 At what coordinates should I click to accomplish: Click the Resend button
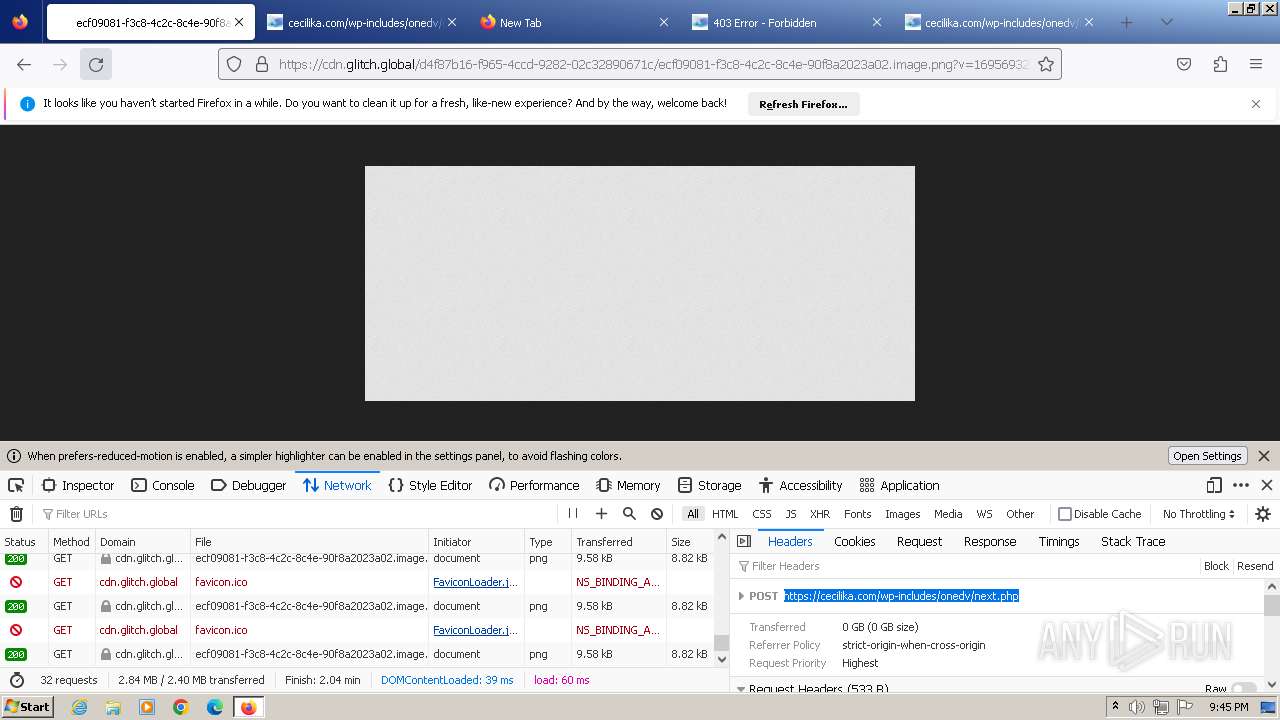[1255, 566]
